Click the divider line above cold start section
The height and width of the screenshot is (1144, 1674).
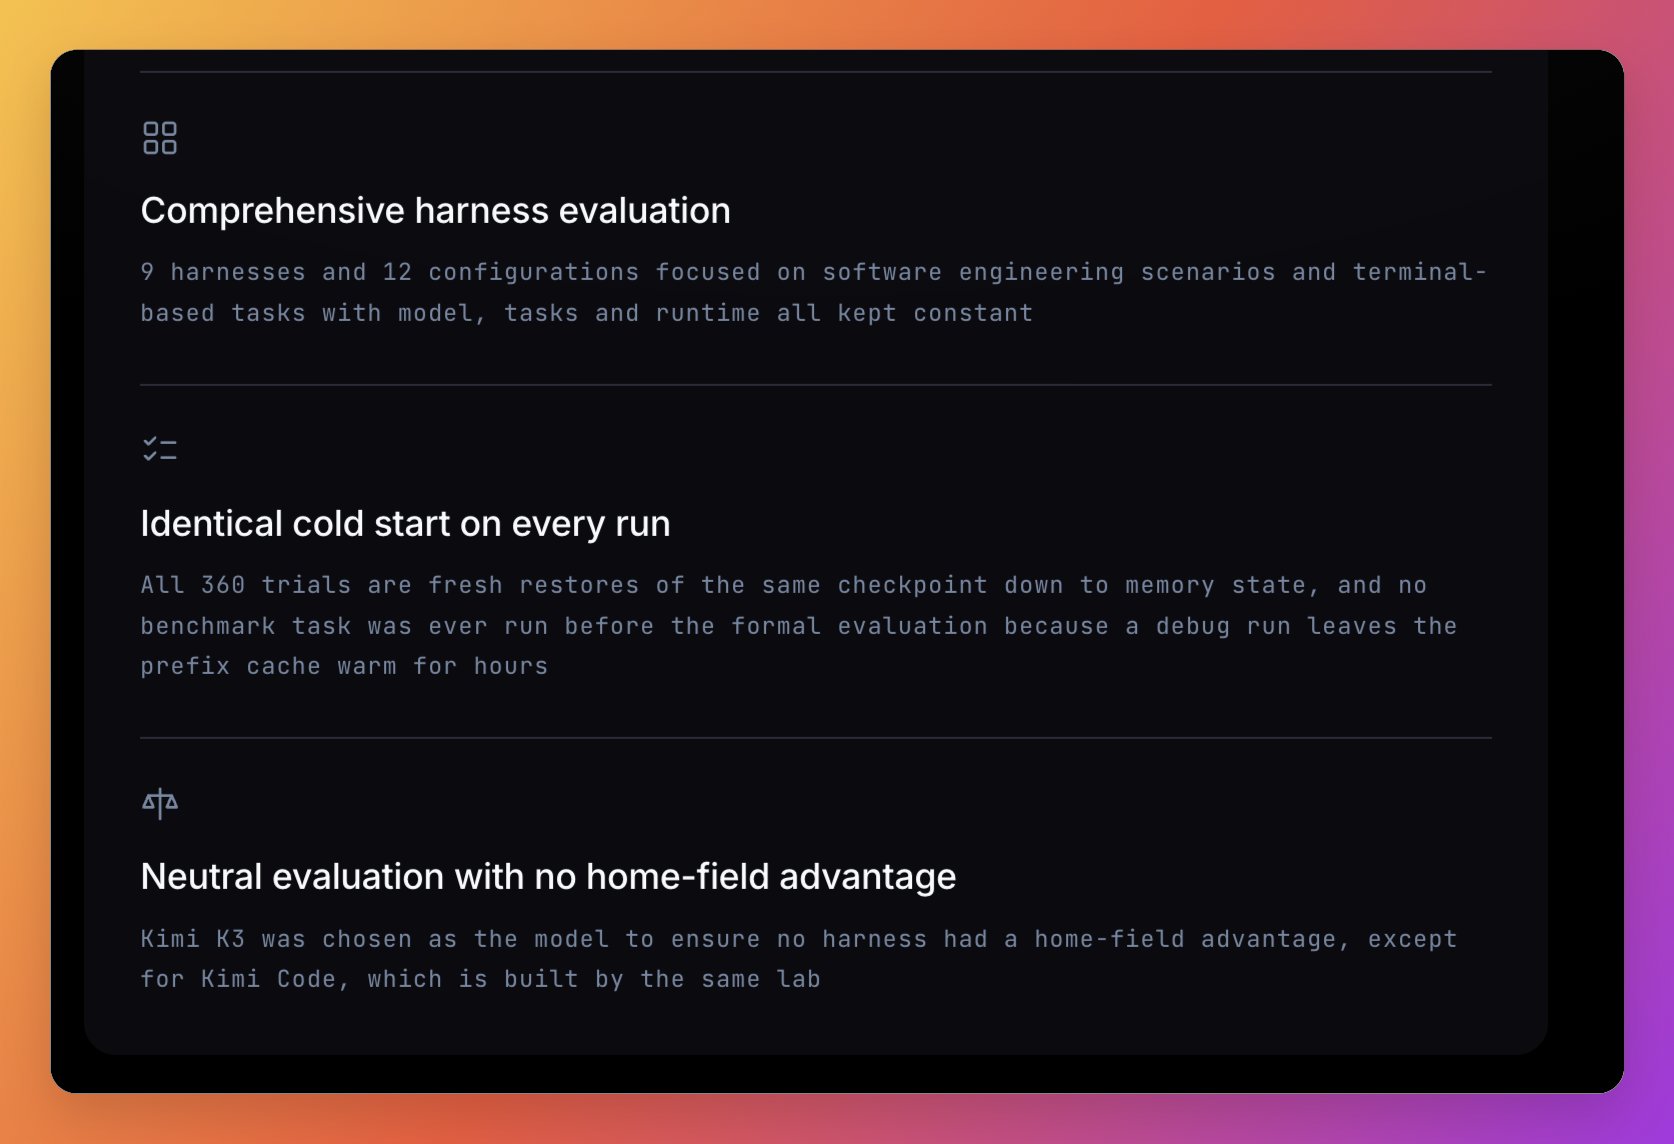816,385
